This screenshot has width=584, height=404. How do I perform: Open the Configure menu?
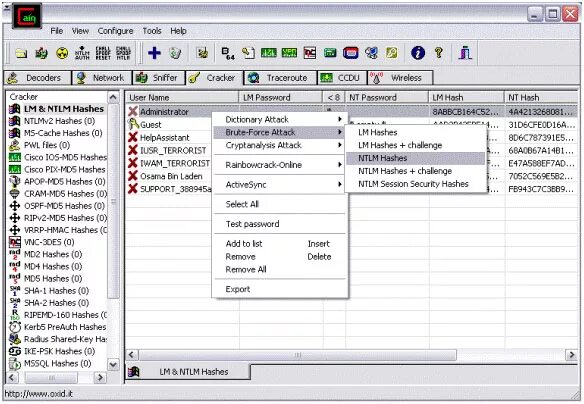point(115,31)
